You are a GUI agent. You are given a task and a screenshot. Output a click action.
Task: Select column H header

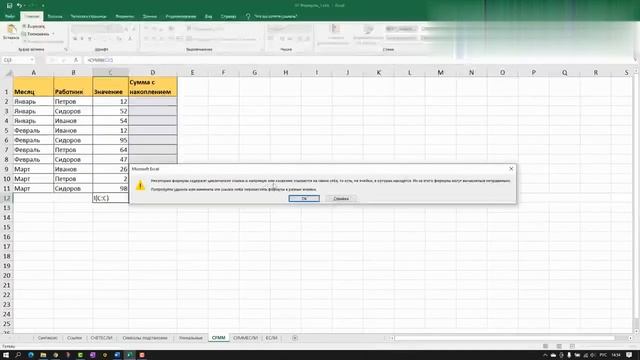click(286, 72)
